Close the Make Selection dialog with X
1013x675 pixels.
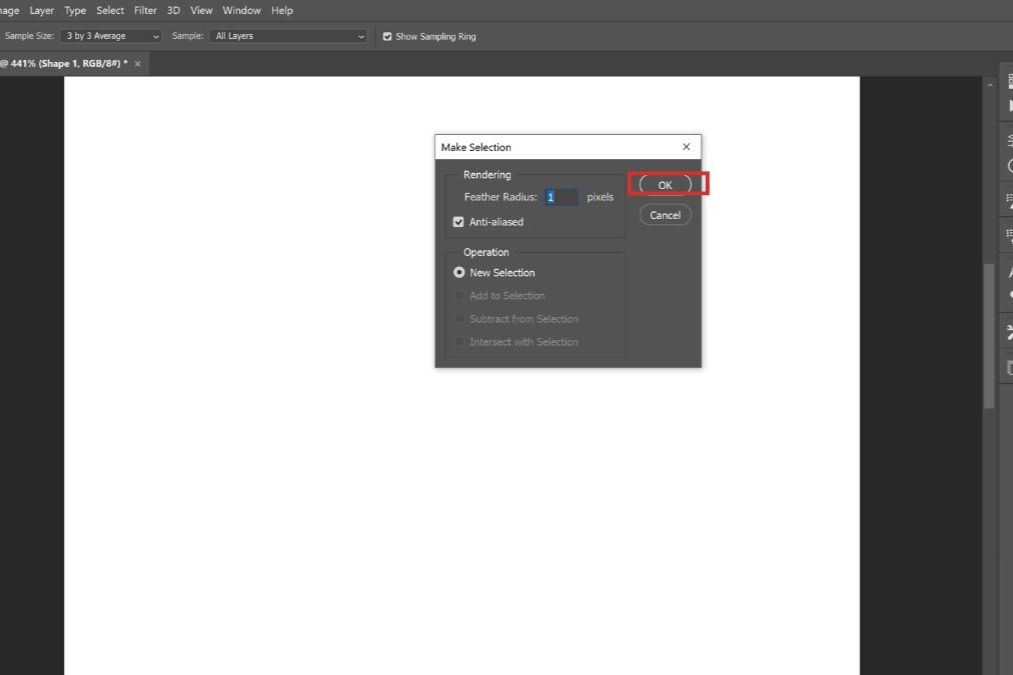click(x=686, y=147)
